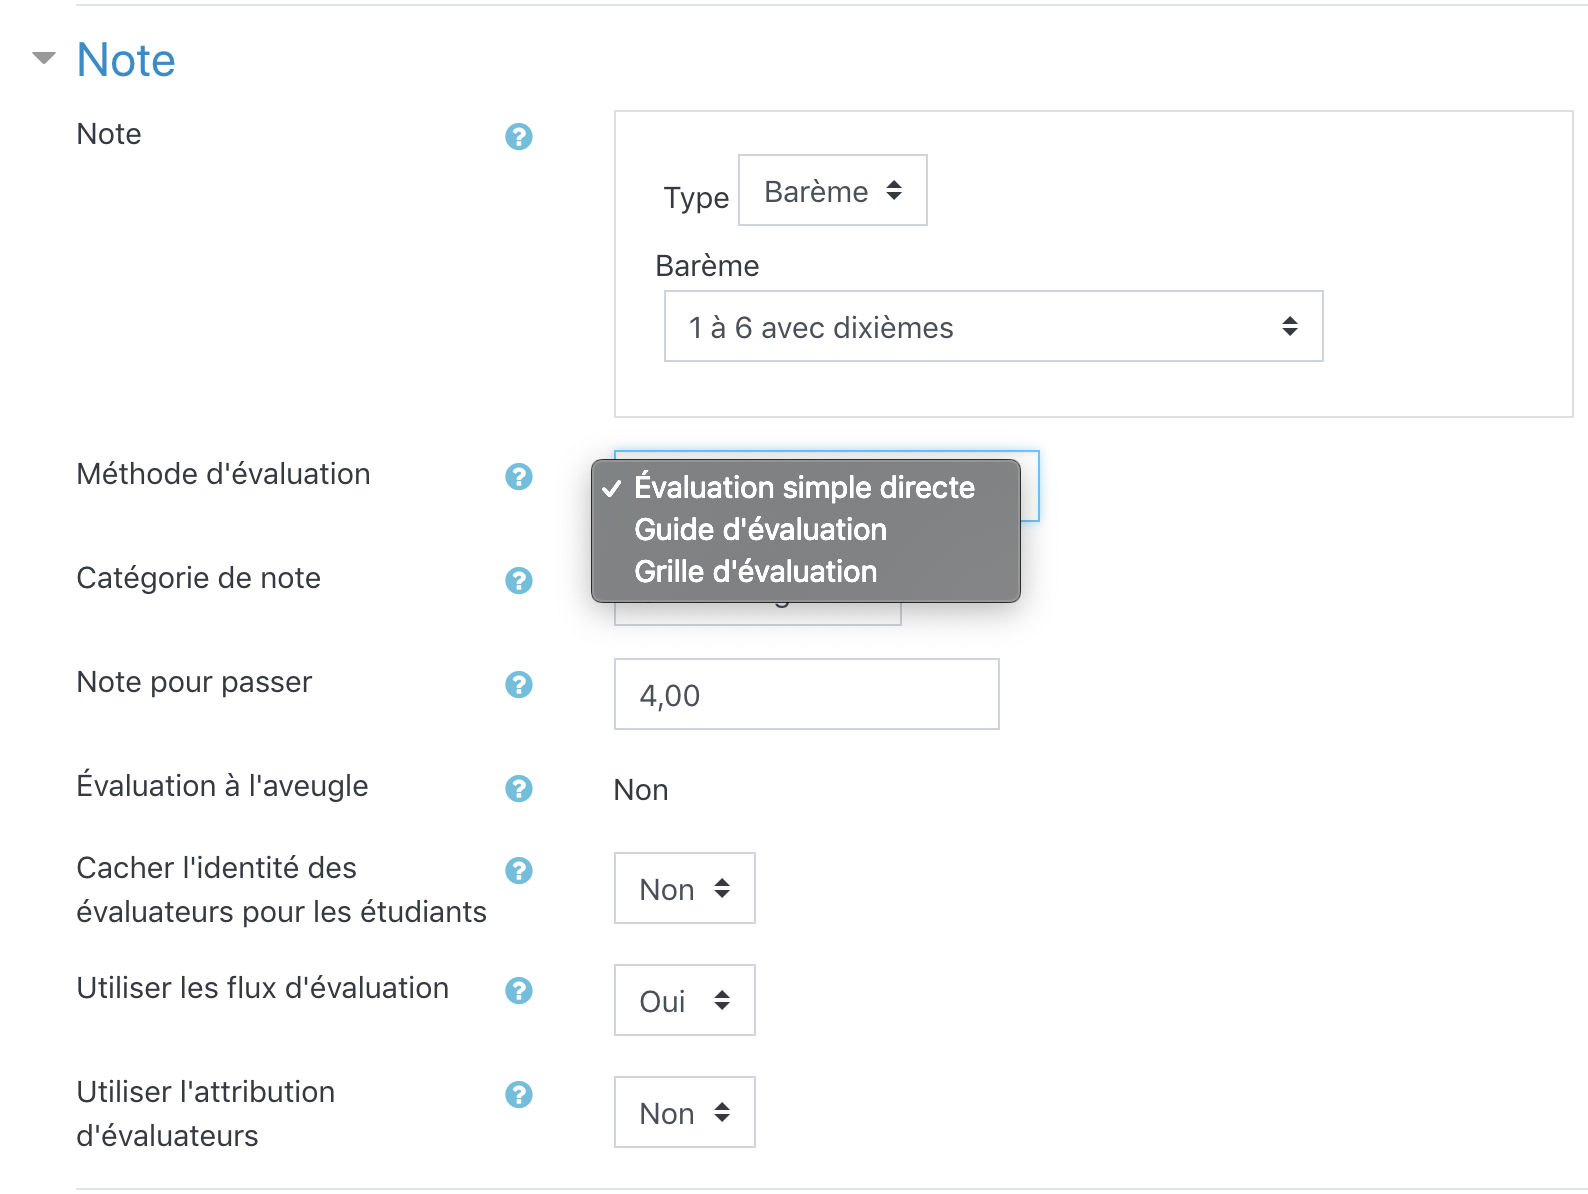
Task: Pick 'Grille d'évaluation' menu option
Action: coord(755,571)
